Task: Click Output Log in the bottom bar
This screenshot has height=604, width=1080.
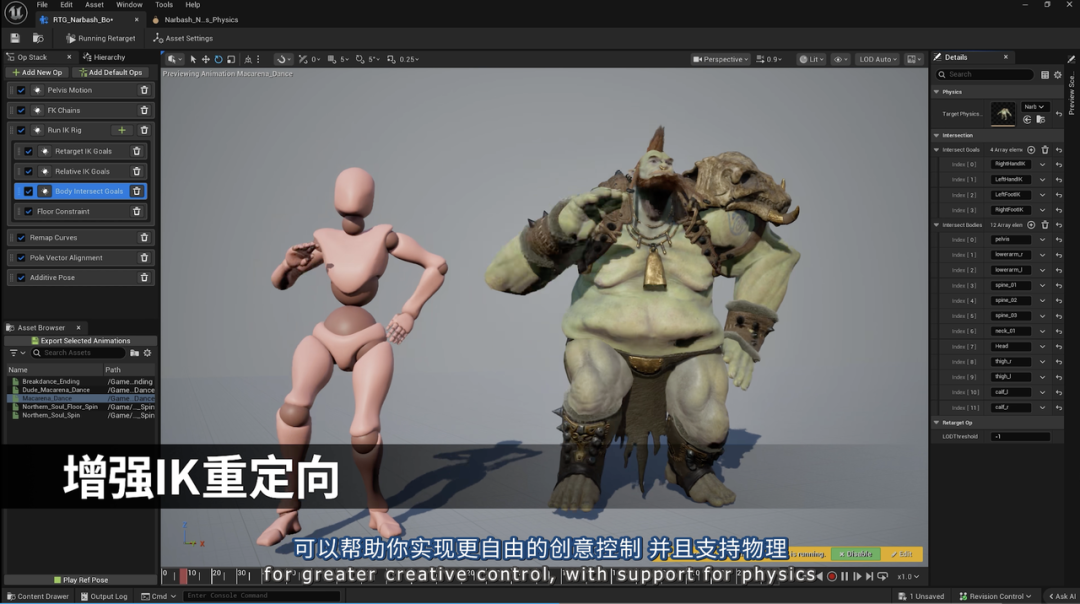Action: pos(105,595)
